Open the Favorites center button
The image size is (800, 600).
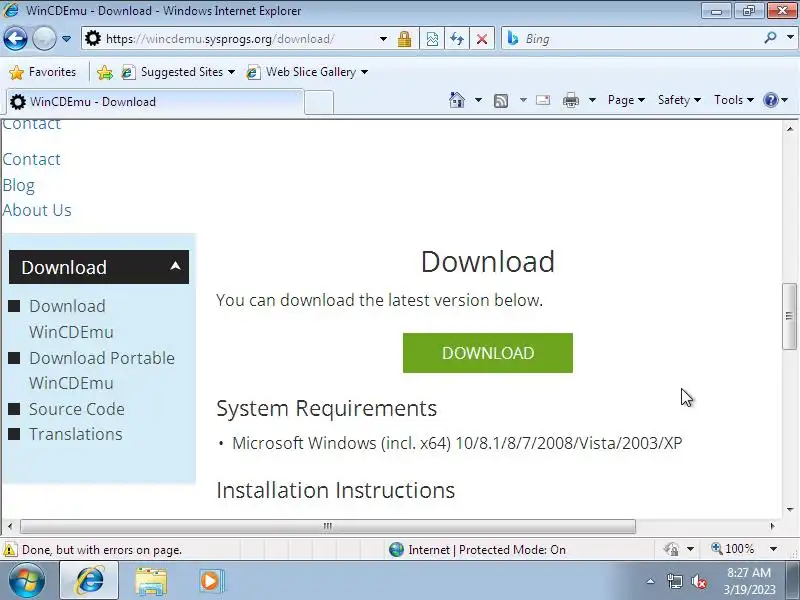[x=42, y=72]
